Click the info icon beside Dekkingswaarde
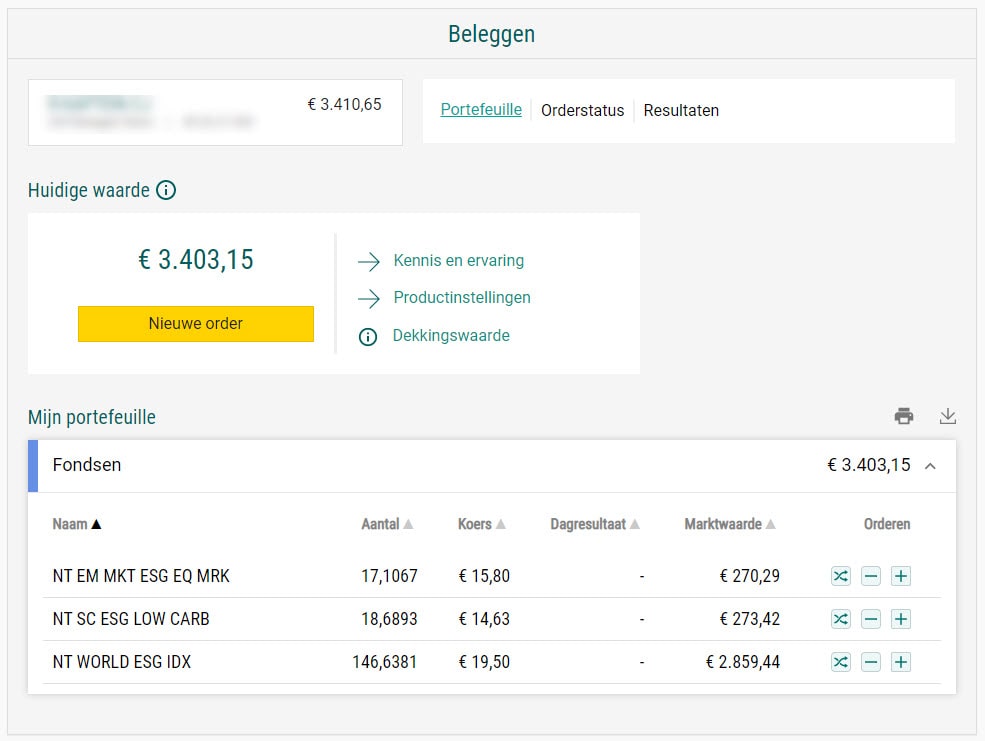This screenshot has height=741, width=985. pyautogui.click(x=367, y=337)
